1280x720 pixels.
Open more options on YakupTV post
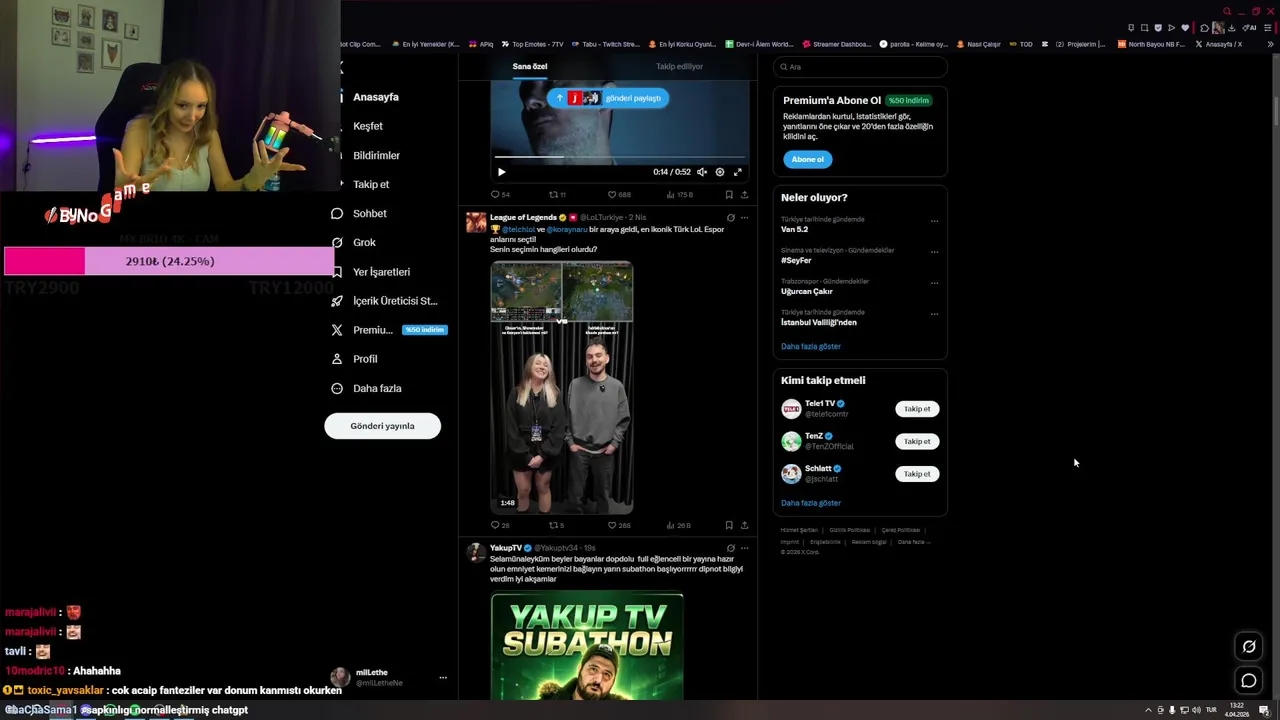click(744, 548)
